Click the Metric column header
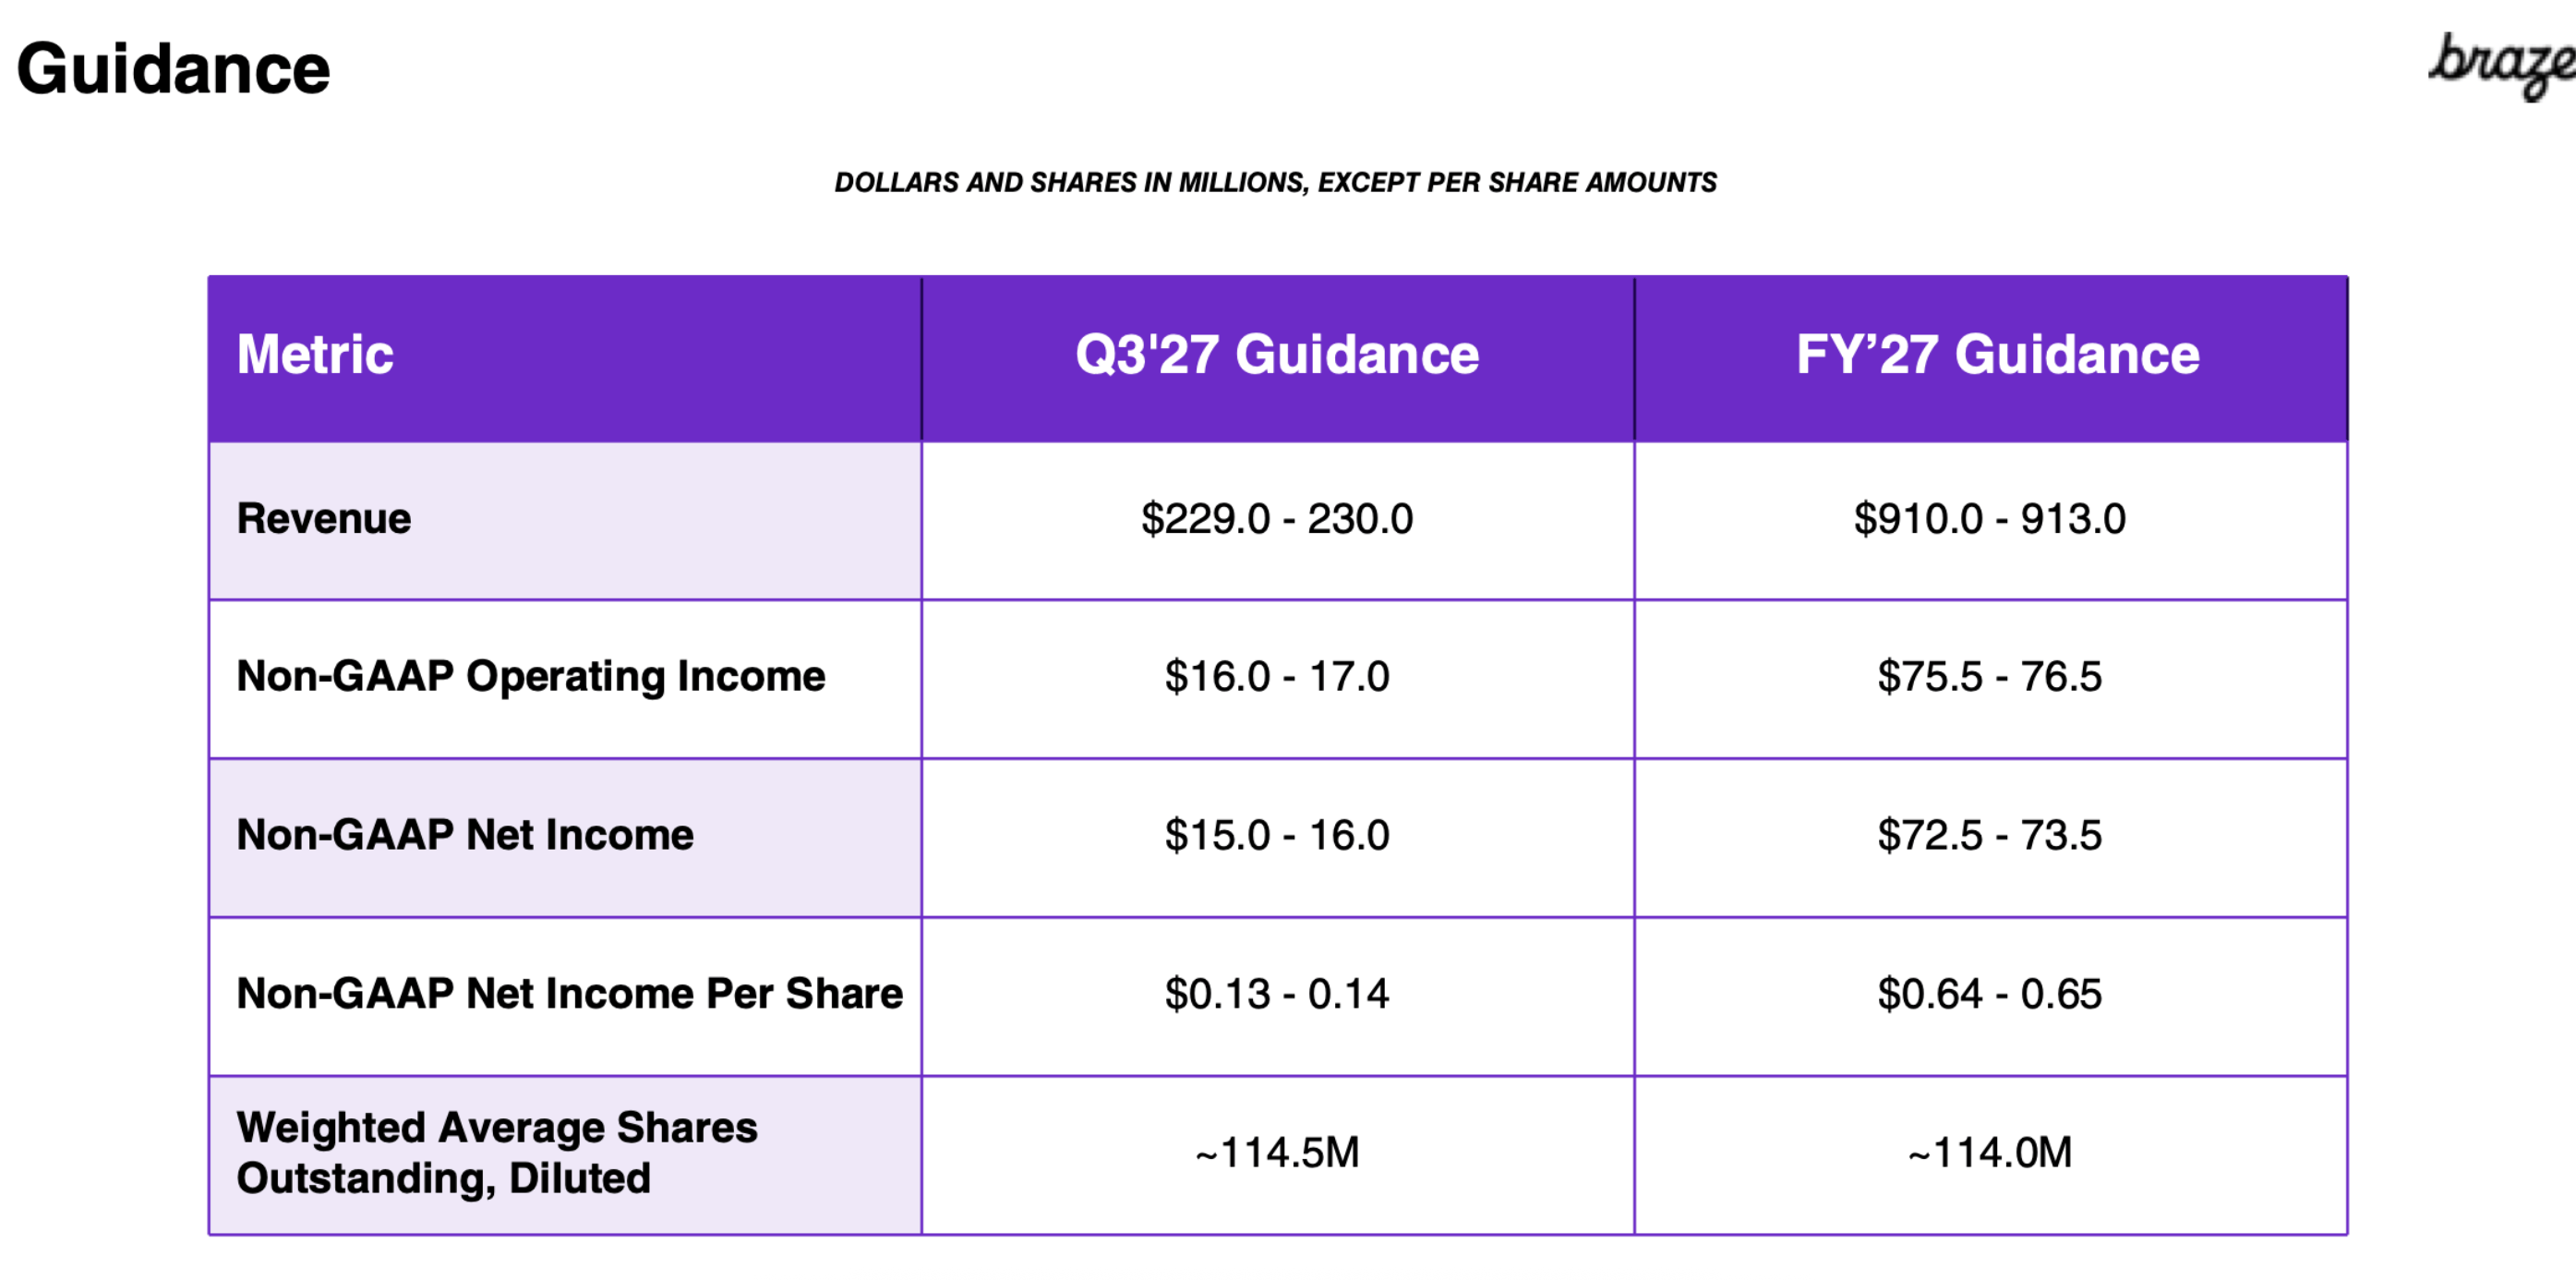 coord(315,355)
